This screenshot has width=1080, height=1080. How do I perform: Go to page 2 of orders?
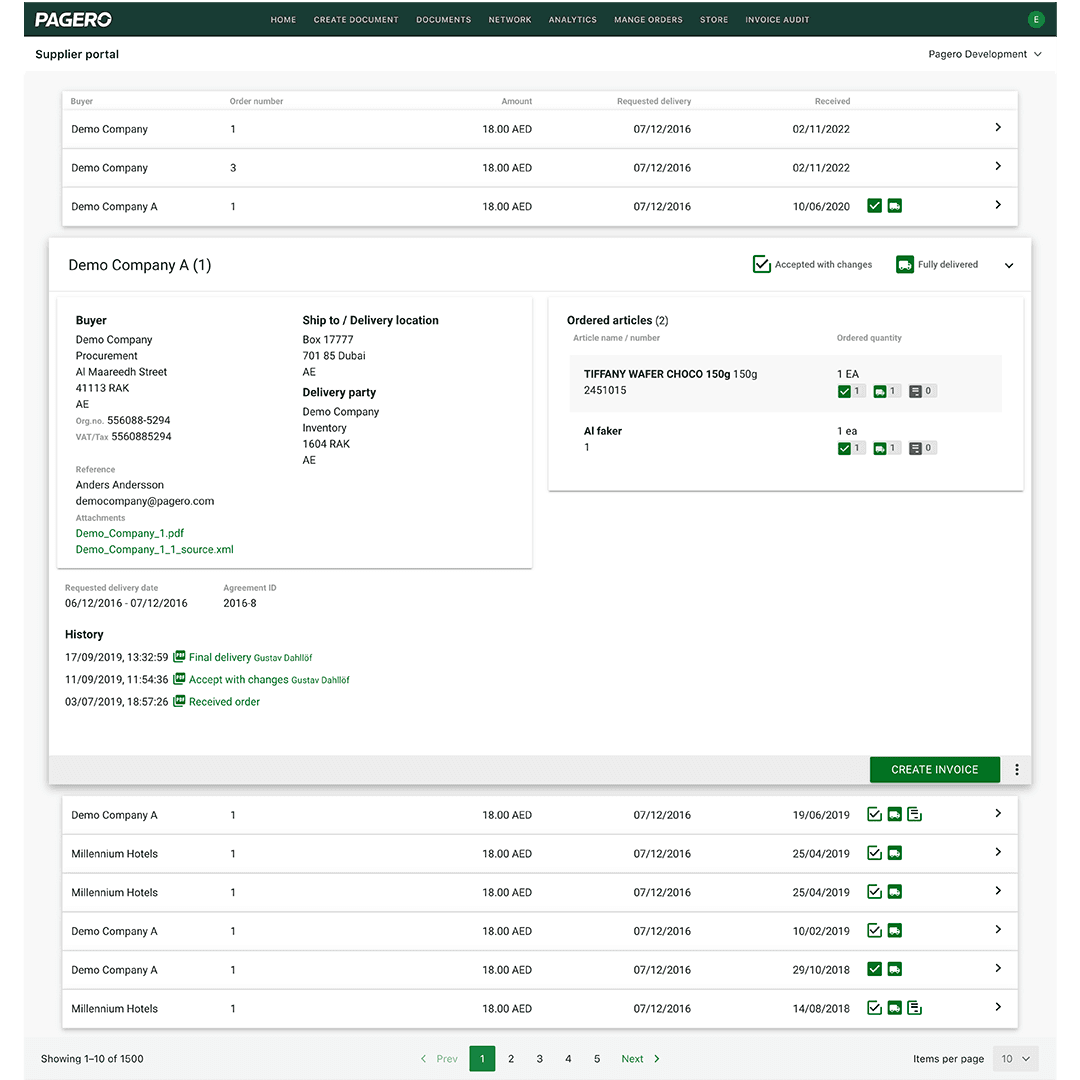pos(511,1059)
